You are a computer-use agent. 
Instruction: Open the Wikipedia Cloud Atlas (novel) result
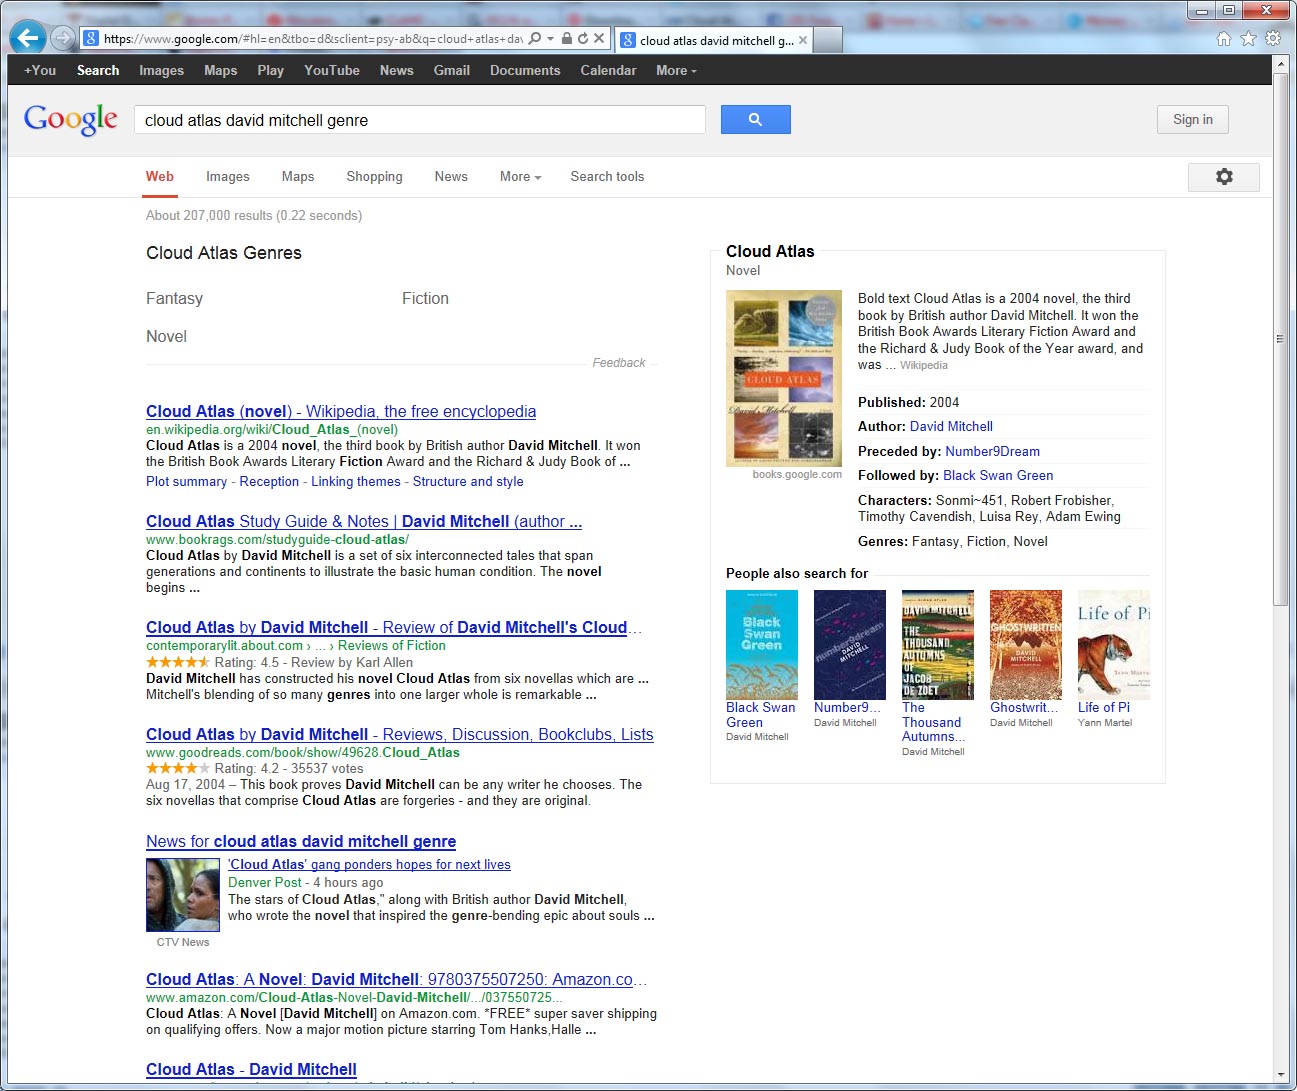click(341, 412)
